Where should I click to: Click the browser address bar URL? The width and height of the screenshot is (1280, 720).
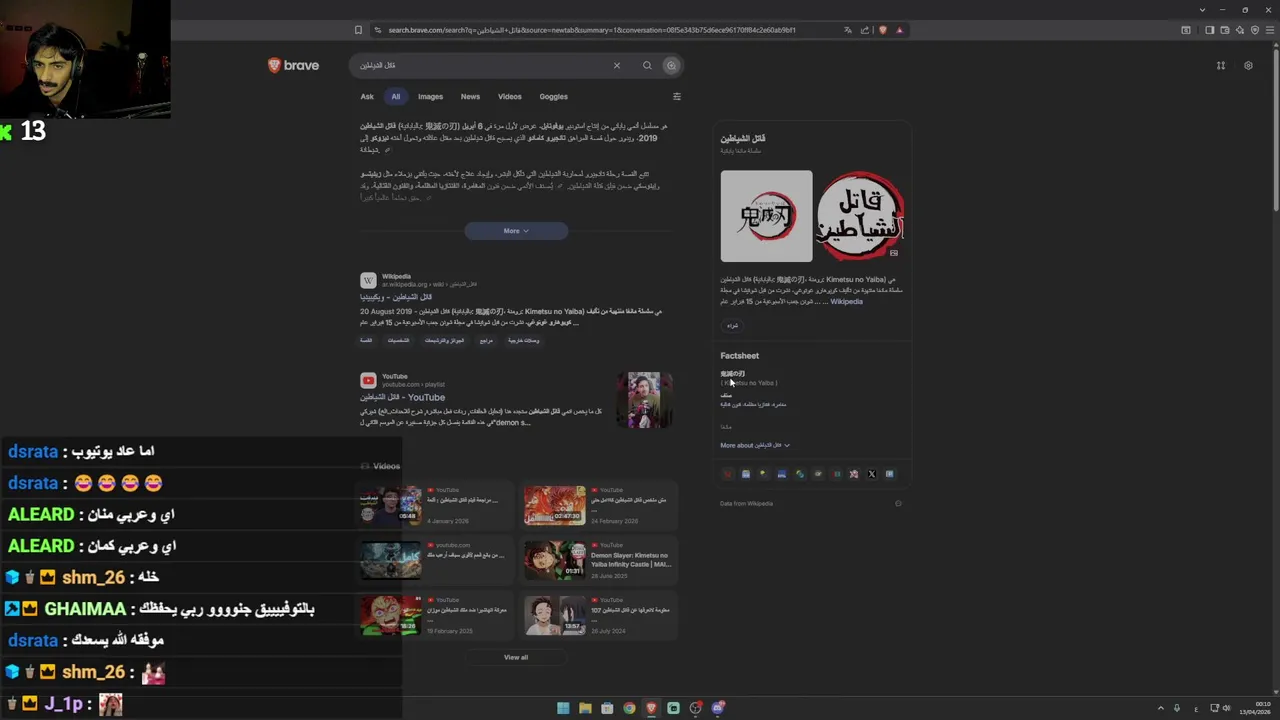click(592, 30)
